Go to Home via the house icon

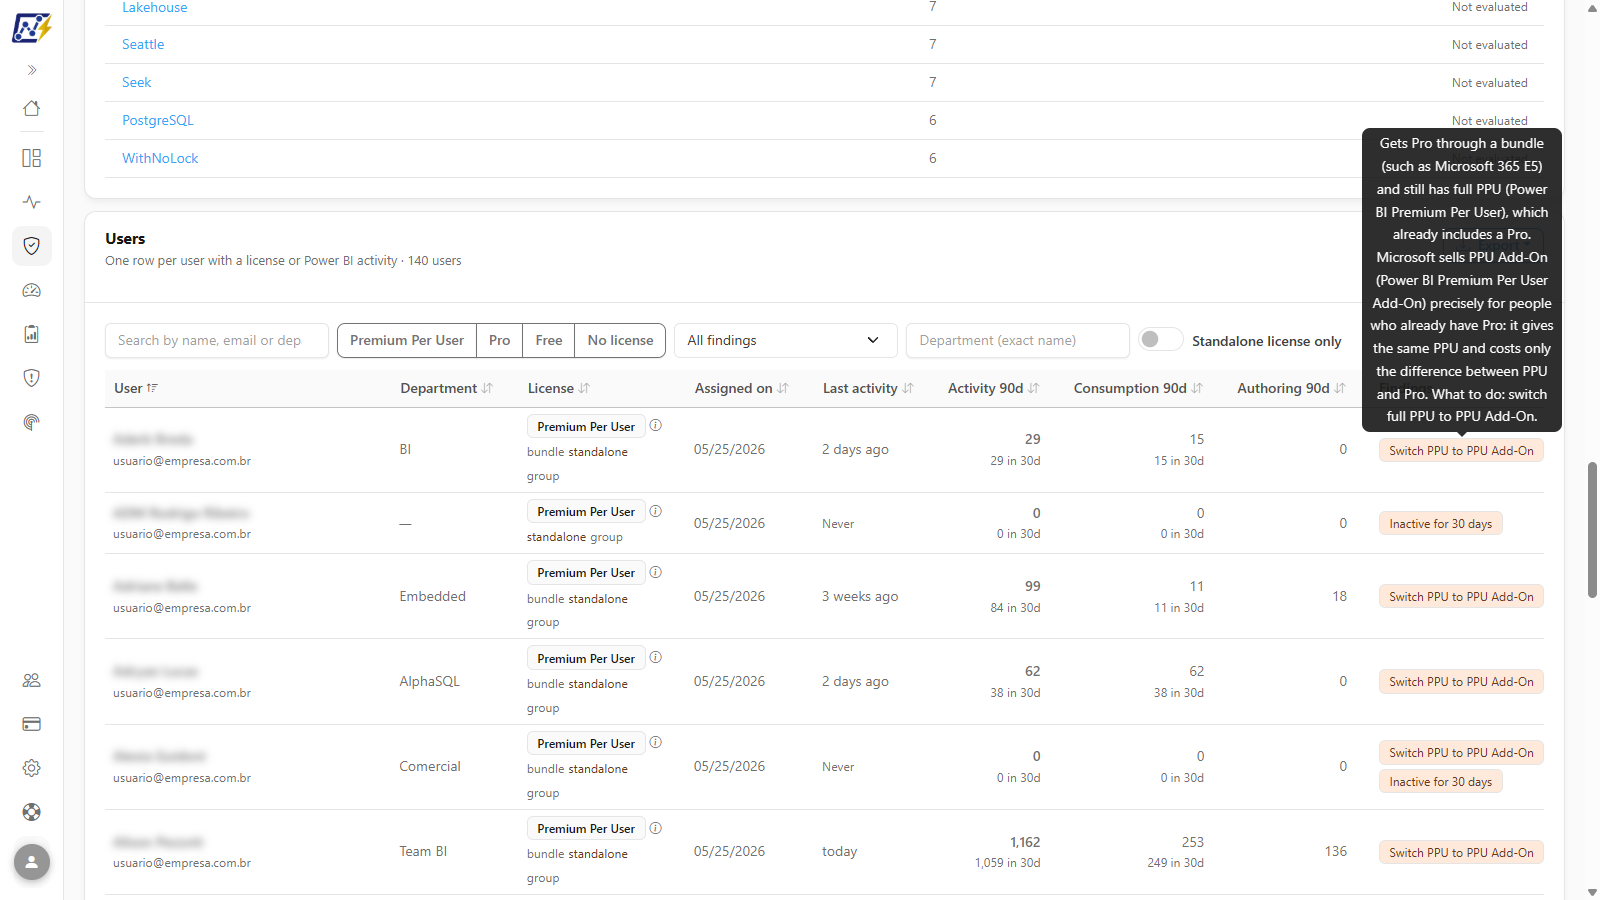[32, 108]
